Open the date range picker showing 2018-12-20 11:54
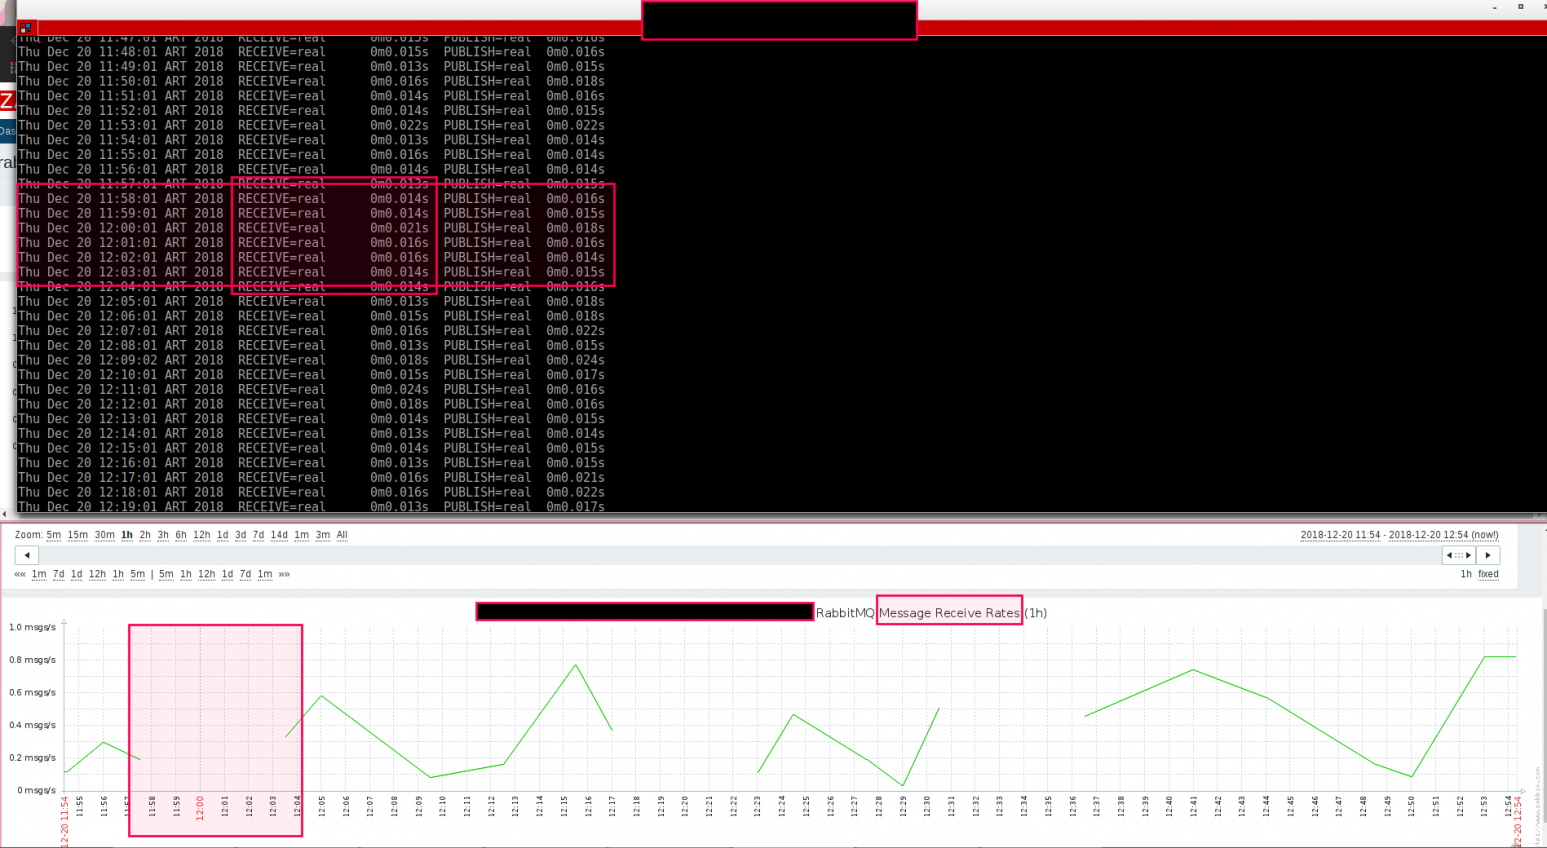The image size is (1547, 848). 1340,535
